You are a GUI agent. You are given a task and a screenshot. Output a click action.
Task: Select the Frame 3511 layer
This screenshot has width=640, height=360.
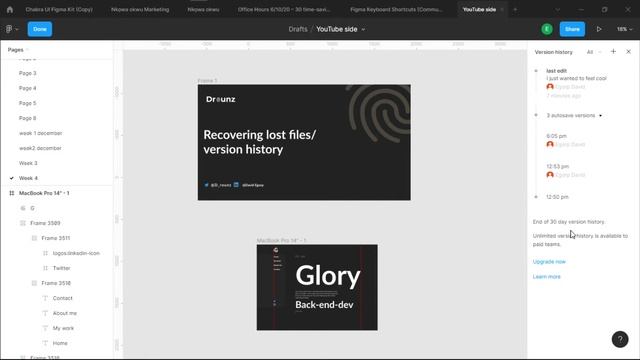pyautogui.click(x=56, y=238)
